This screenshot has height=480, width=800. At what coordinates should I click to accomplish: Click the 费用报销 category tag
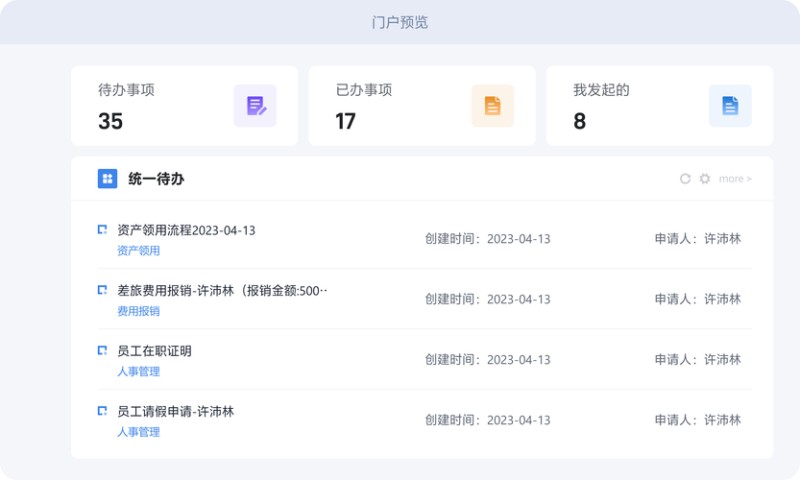[138, 311]
